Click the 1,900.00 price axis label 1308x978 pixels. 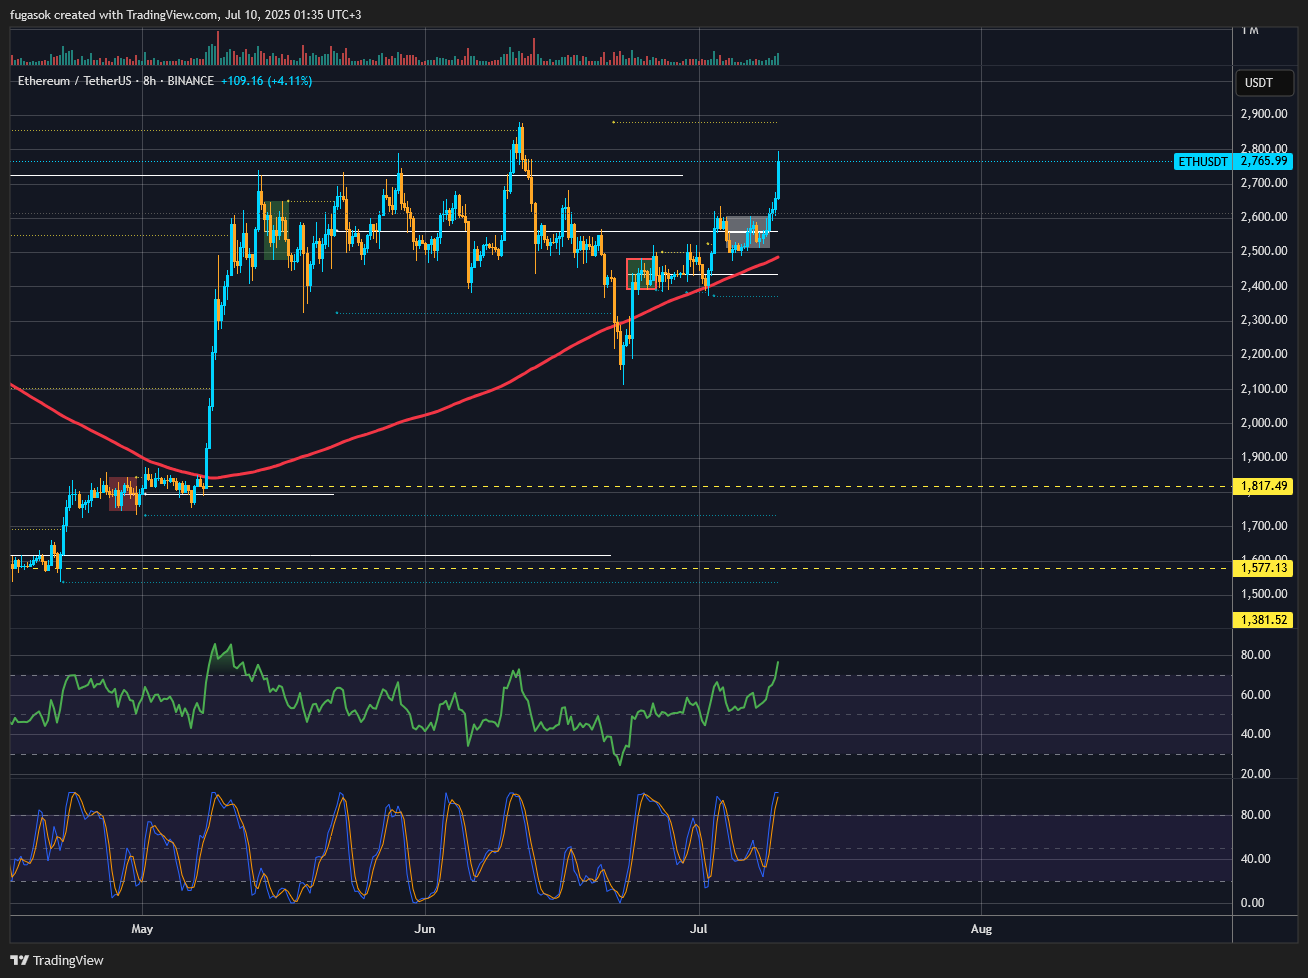click(1263, 457)
